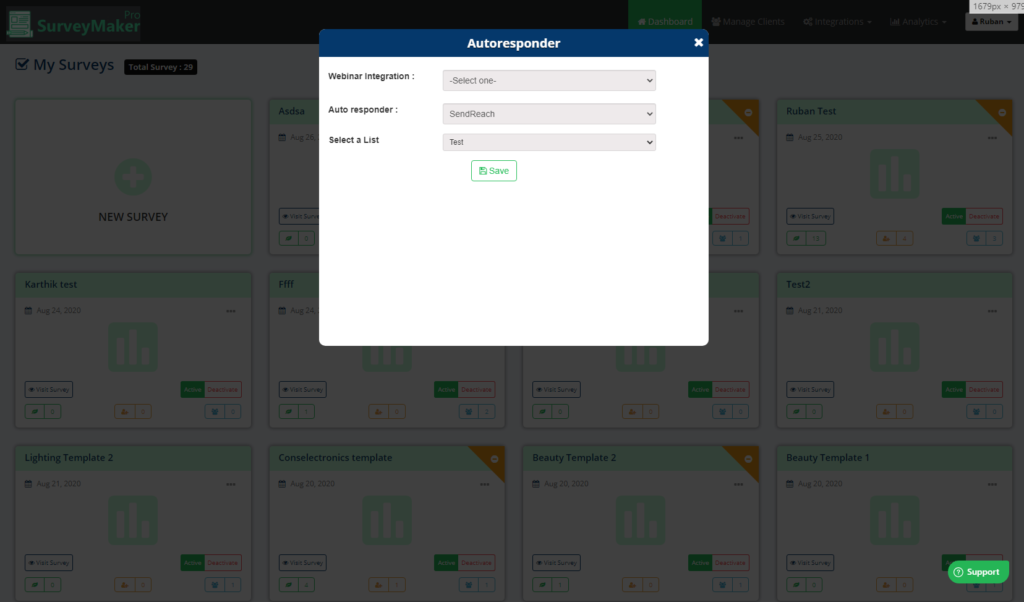
Task: Save the autoresponder settings
Action: point(494,170)
